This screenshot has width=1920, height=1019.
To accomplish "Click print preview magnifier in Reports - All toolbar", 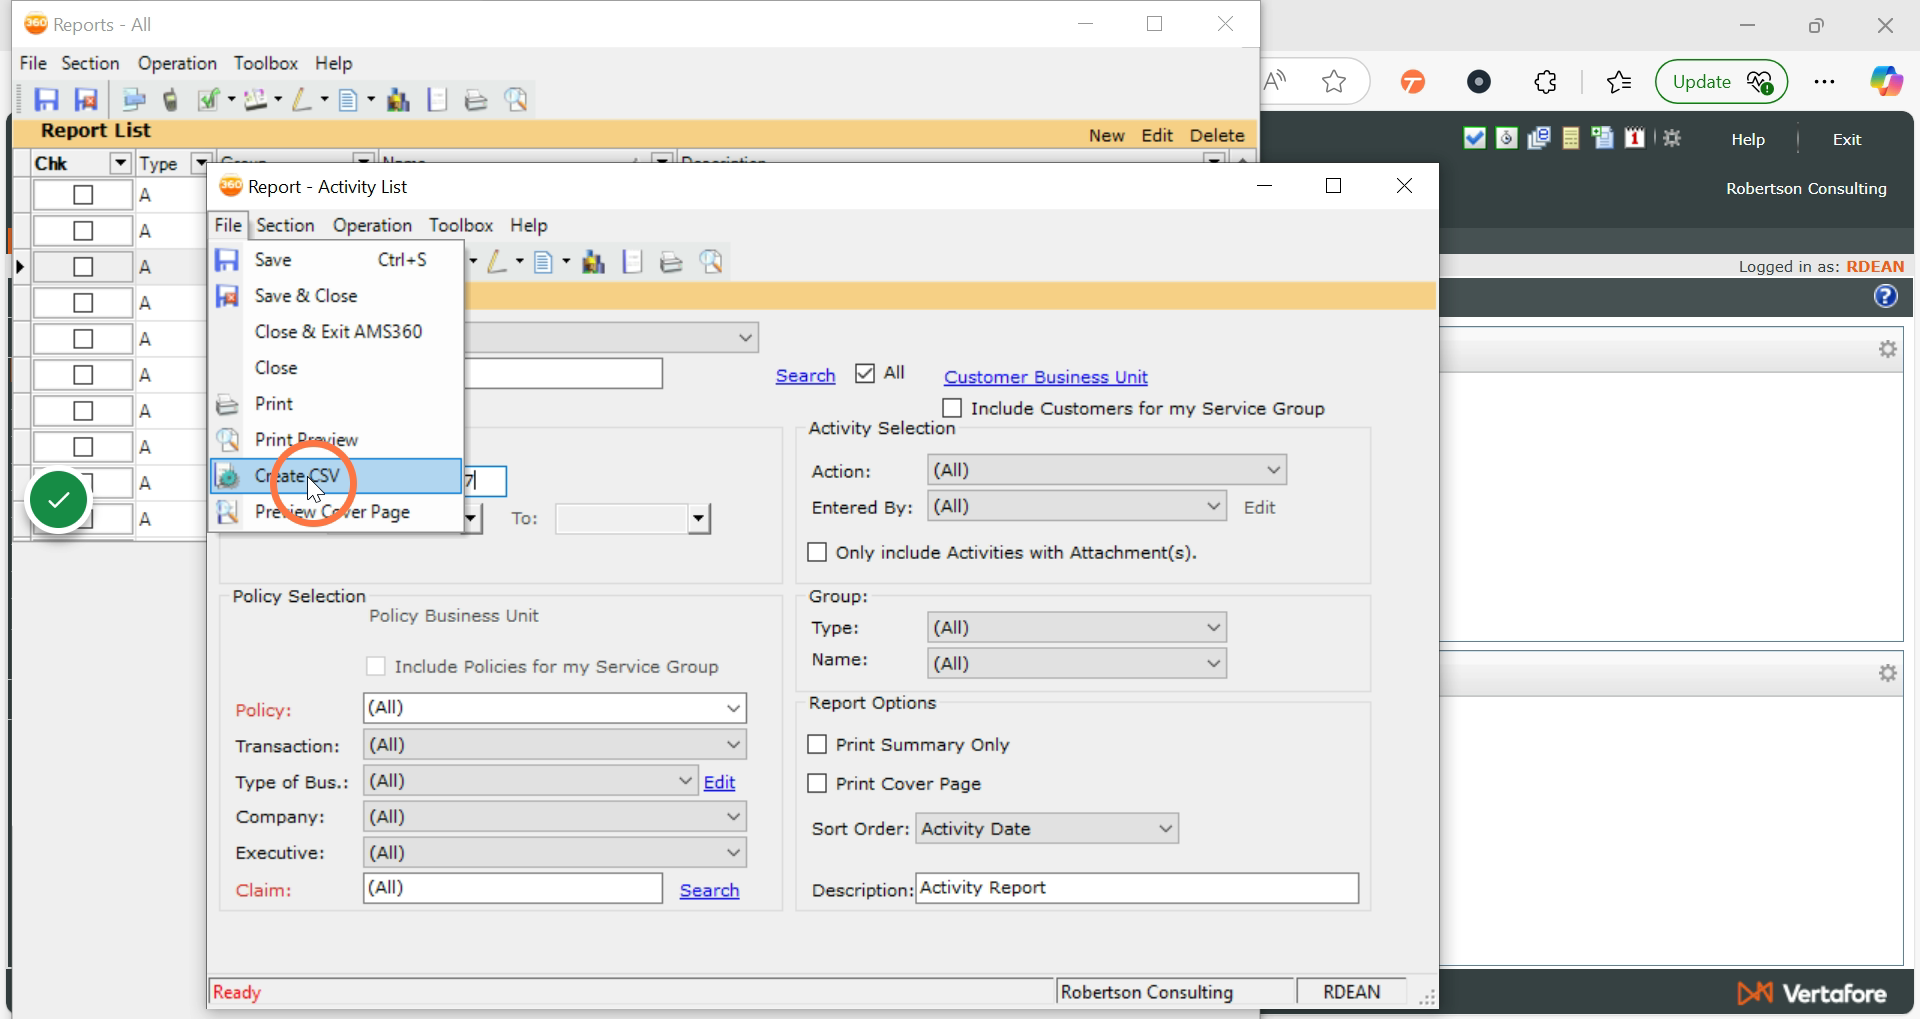I will [x=516, y=100].
